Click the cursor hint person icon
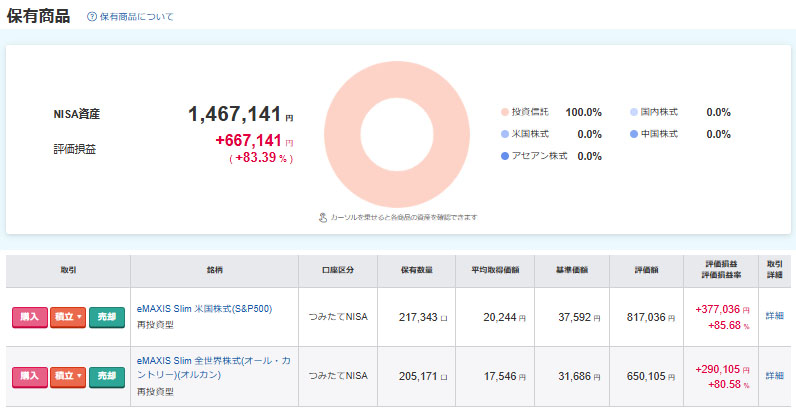This screenshot has width=796, height=408. 323,217
